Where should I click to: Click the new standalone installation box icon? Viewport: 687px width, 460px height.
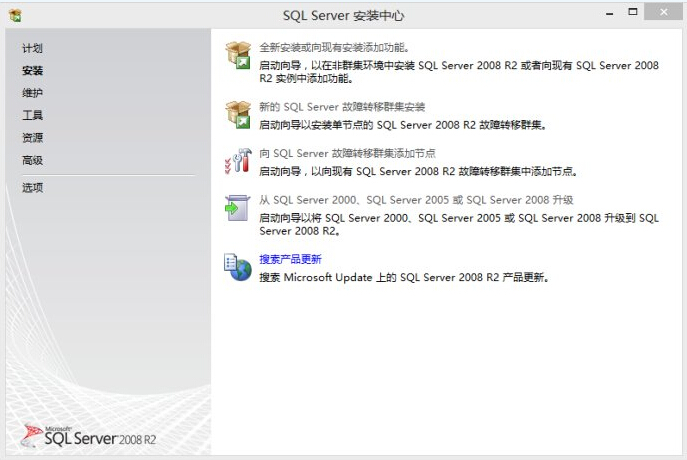click(x=238, y=55)
